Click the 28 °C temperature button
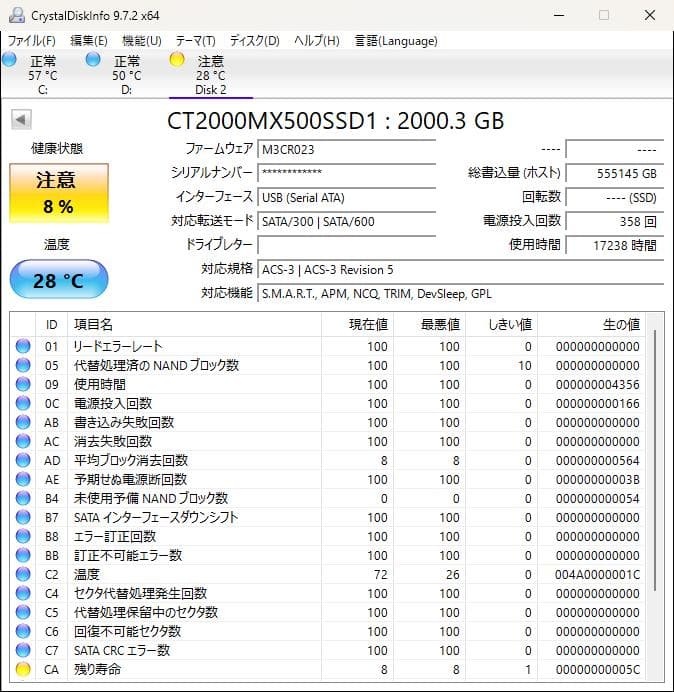This screenshot has height=692, width=674. click(59, 279)
